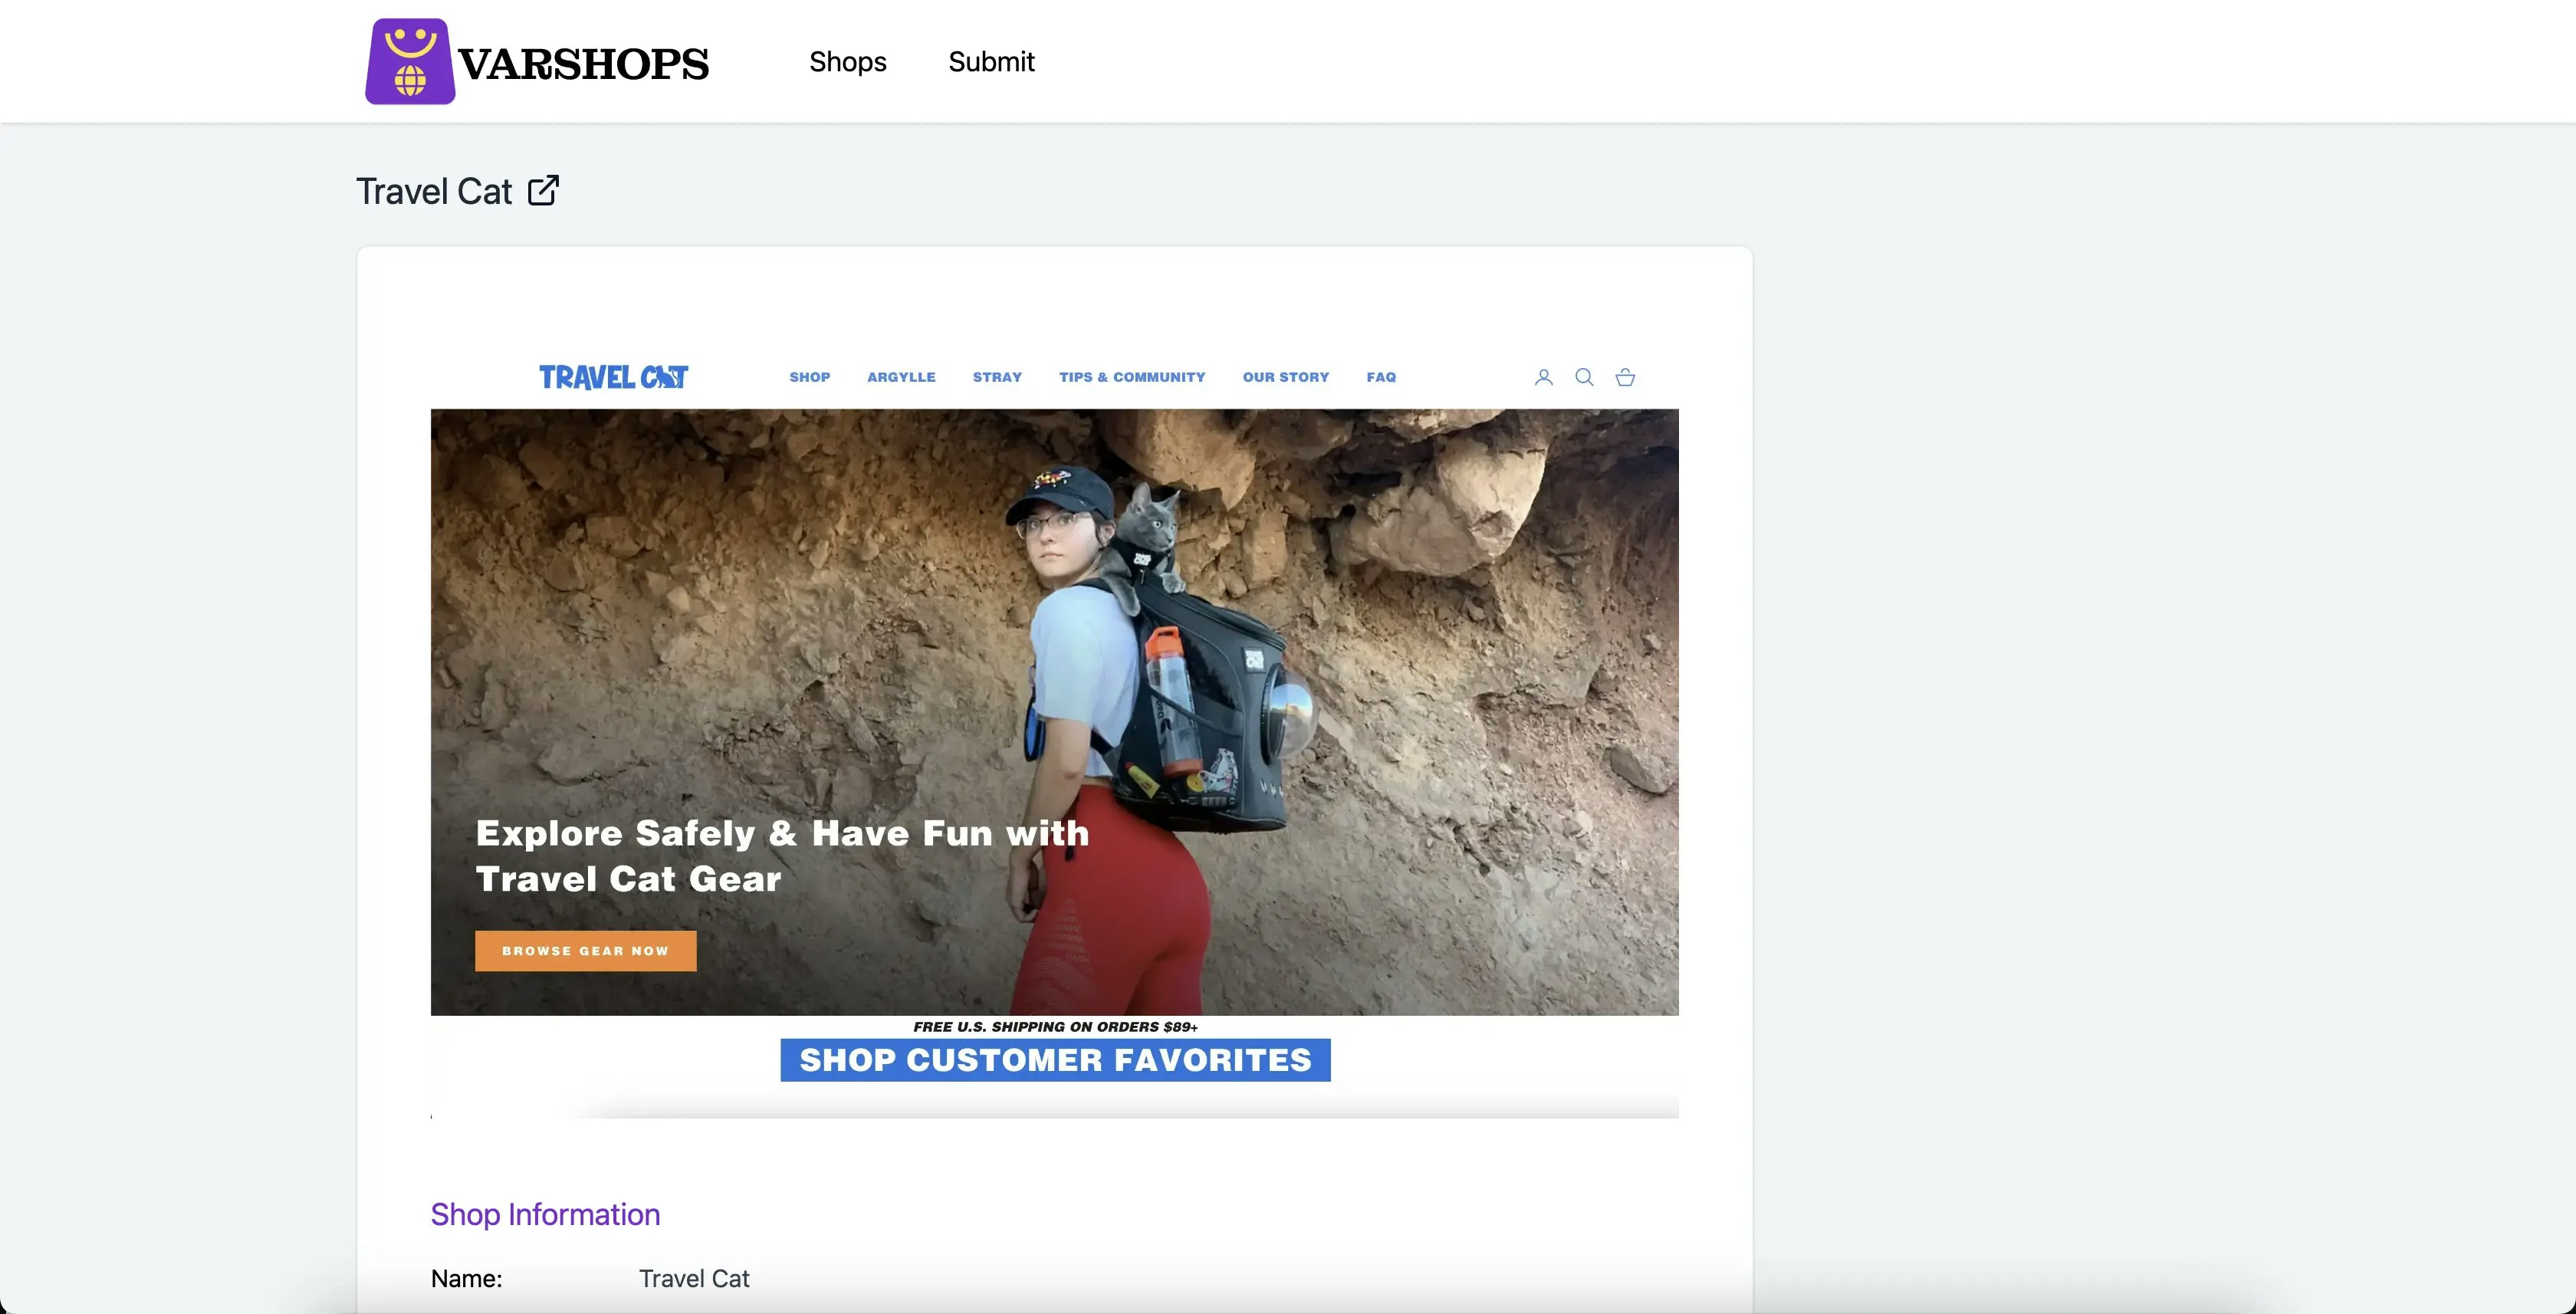Click the Shop Information heading
2576x1314 pixels.
pos(545,1214)
